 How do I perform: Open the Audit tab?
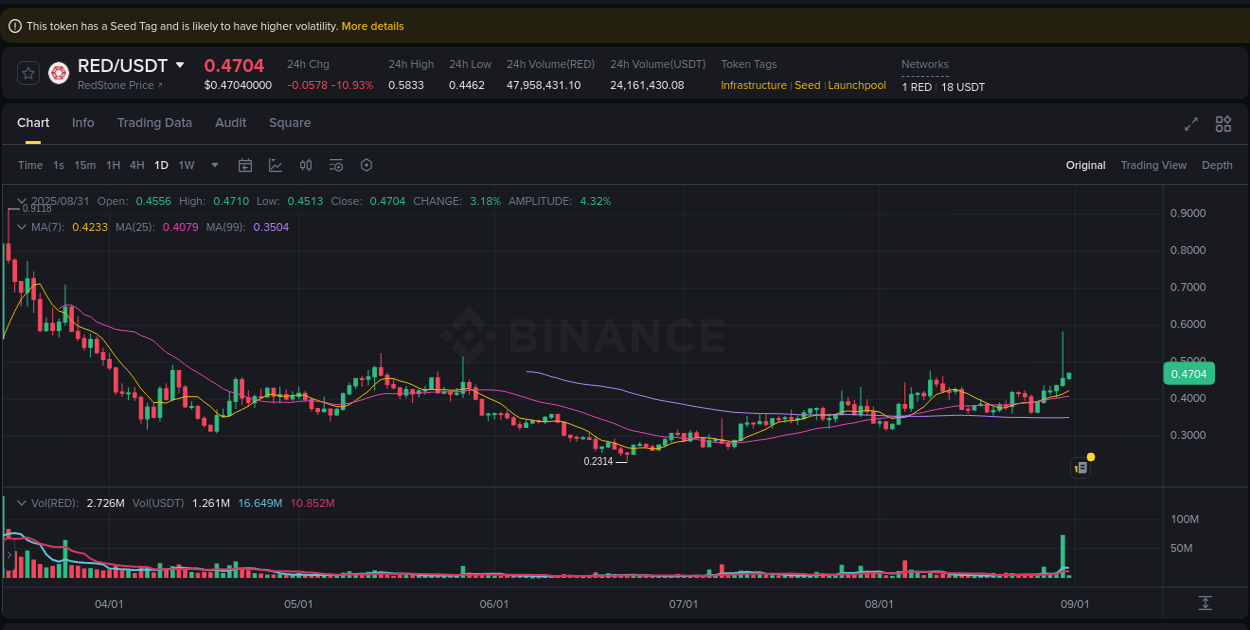pyautogui.click(x=231, y=122)
